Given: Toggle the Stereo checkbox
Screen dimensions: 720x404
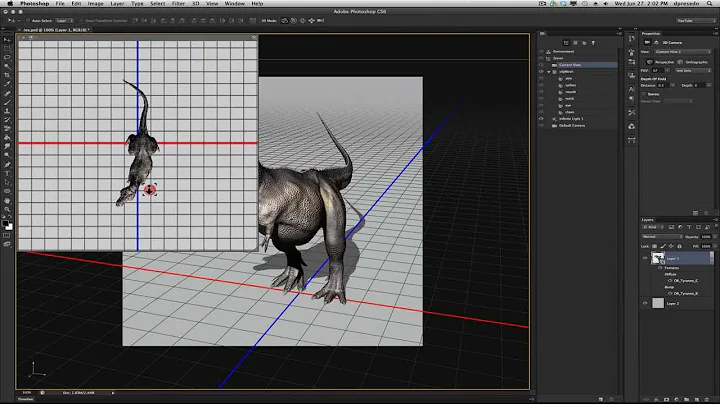Looking at the screenshot, I should coord(644,94).
